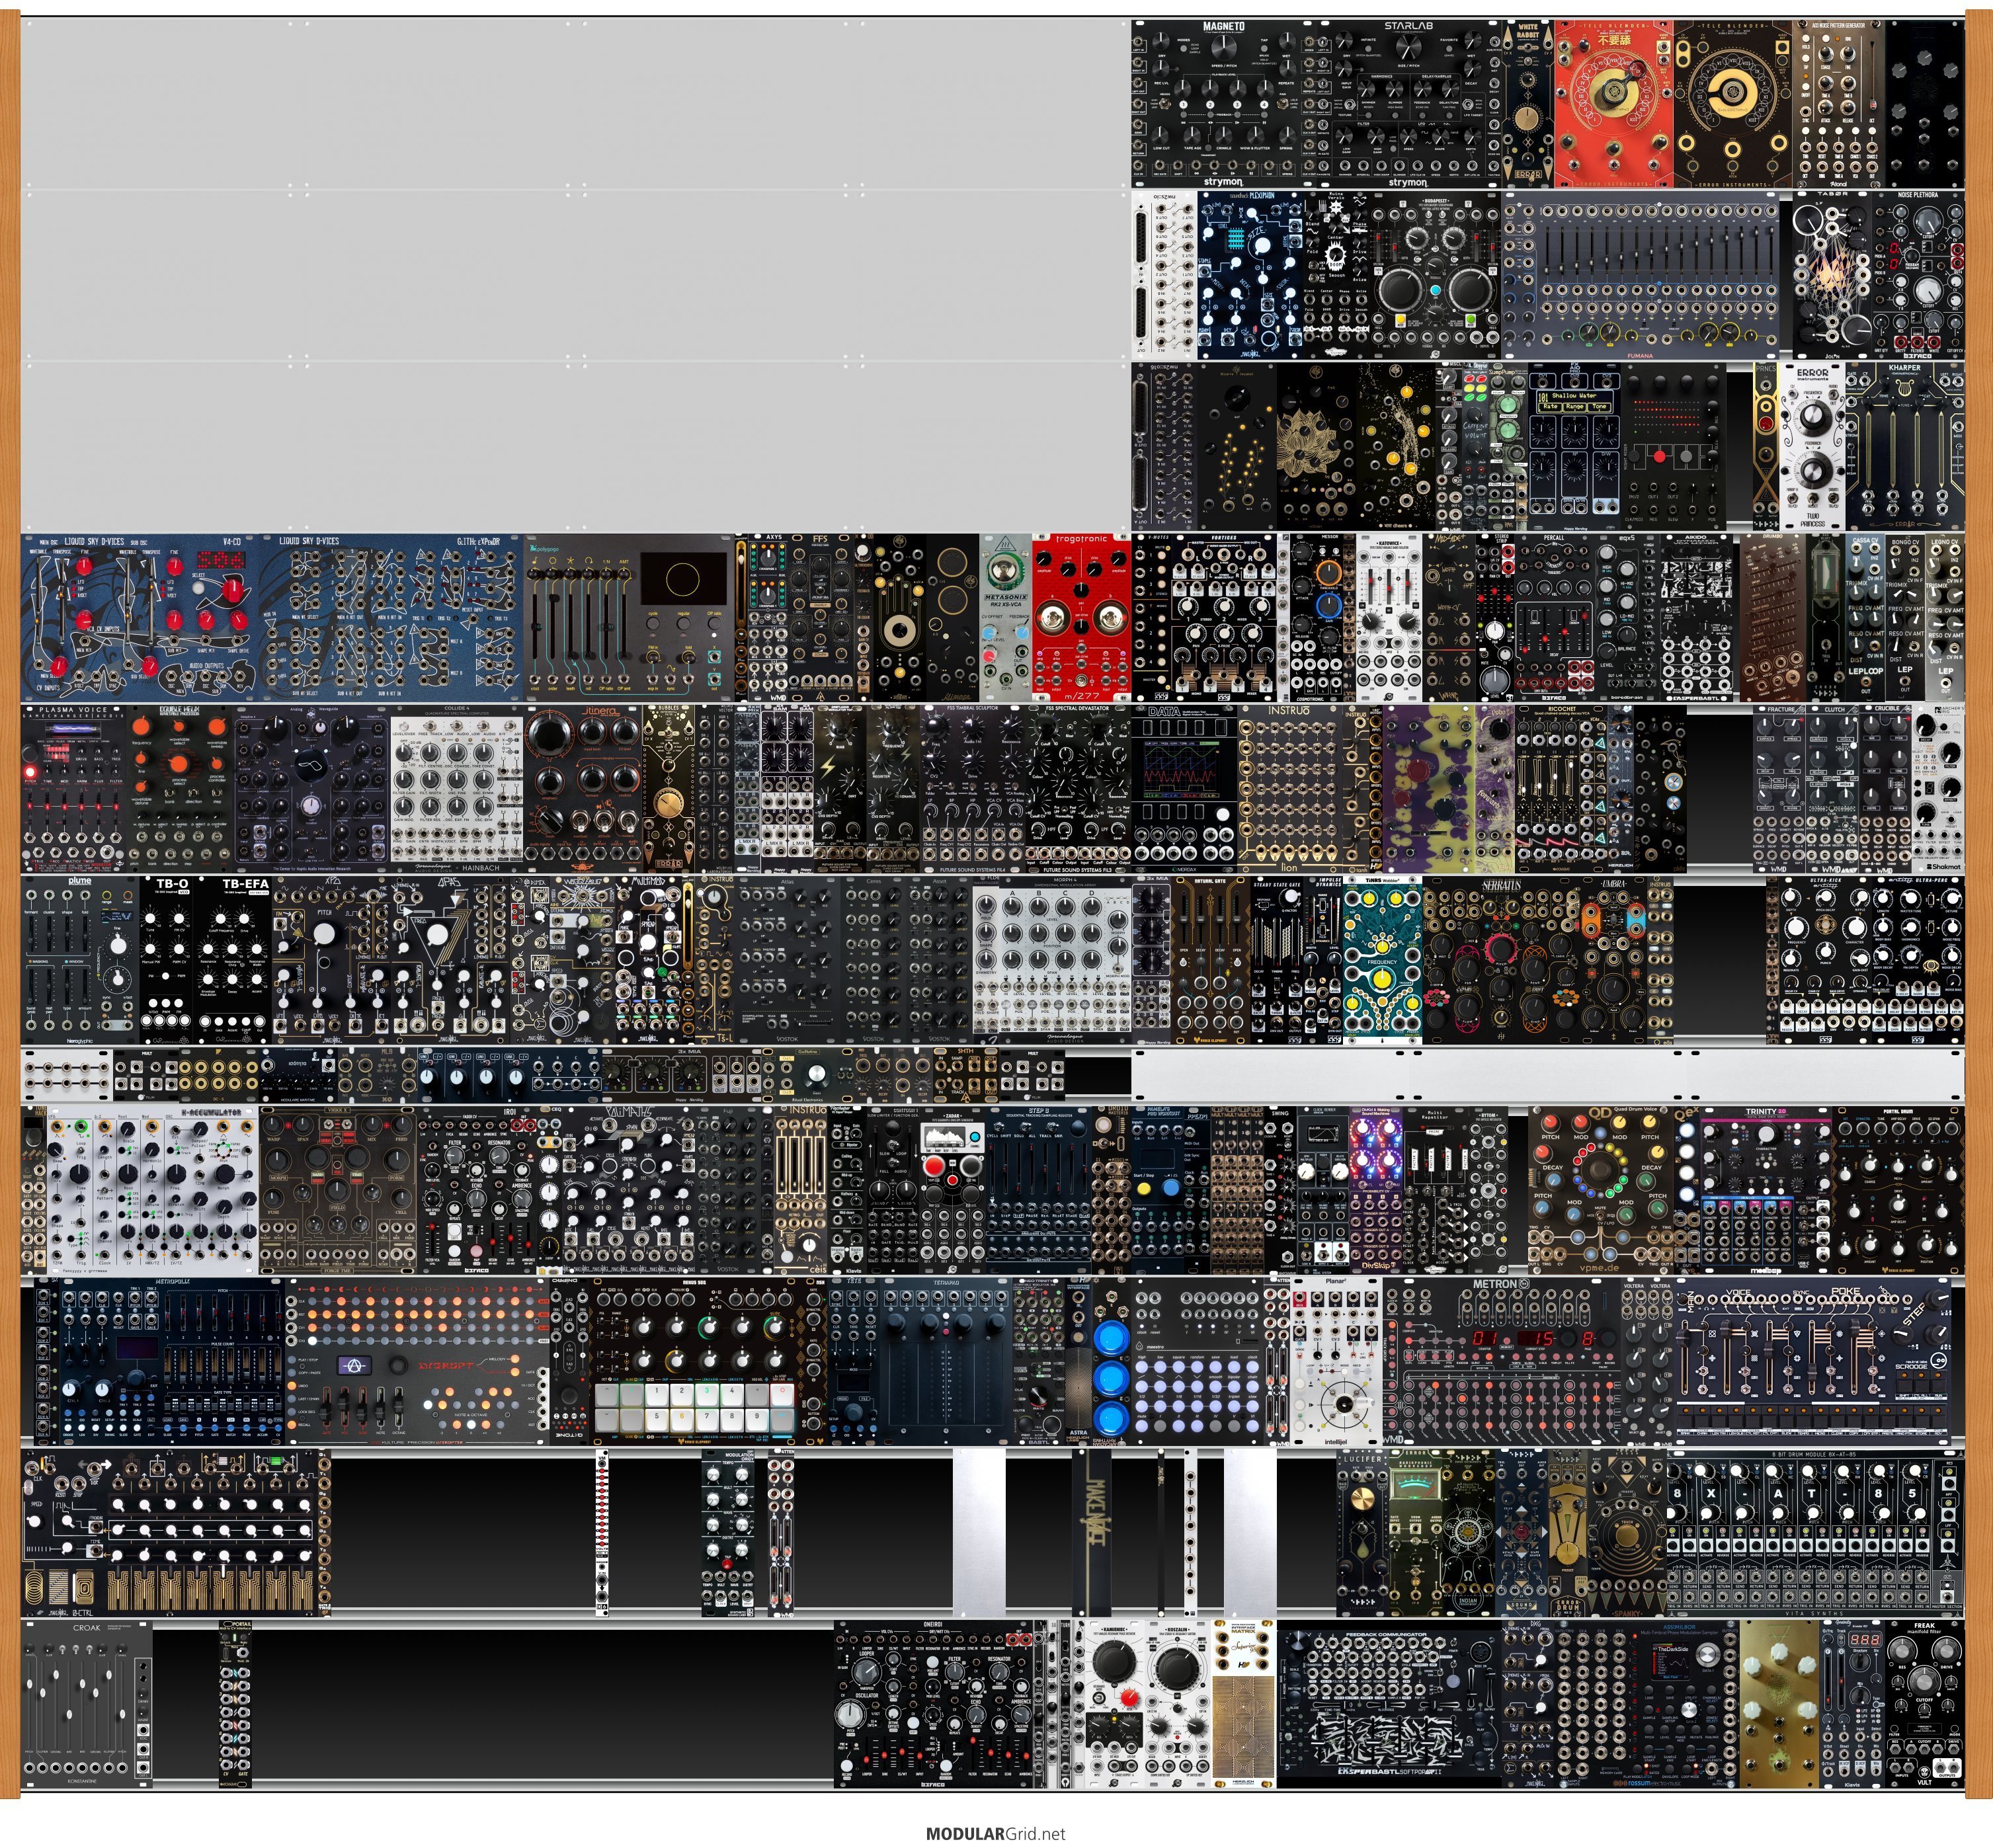Select the TB-EFA module
The height and width of the screenshot is (1848, 1993).
pos(232,959)
